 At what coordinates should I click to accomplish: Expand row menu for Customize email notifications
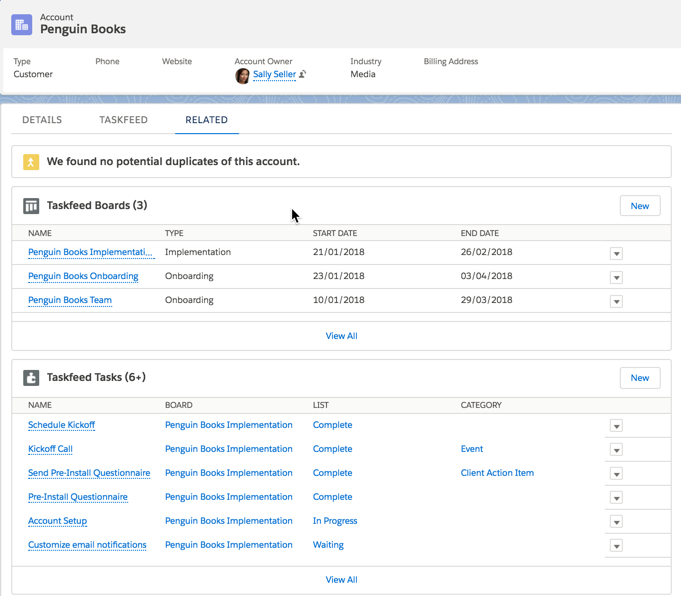[x=616, y=545]
